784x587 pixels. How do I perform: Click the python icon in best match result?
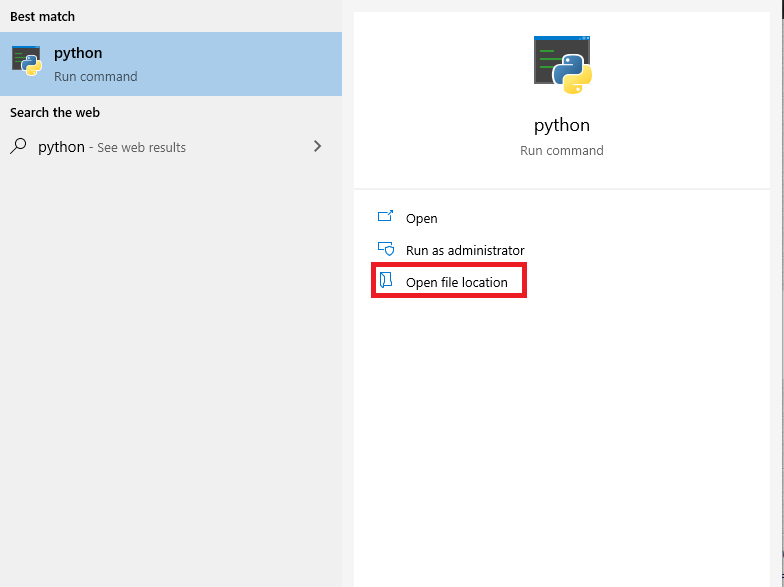(x=26, y=61)
